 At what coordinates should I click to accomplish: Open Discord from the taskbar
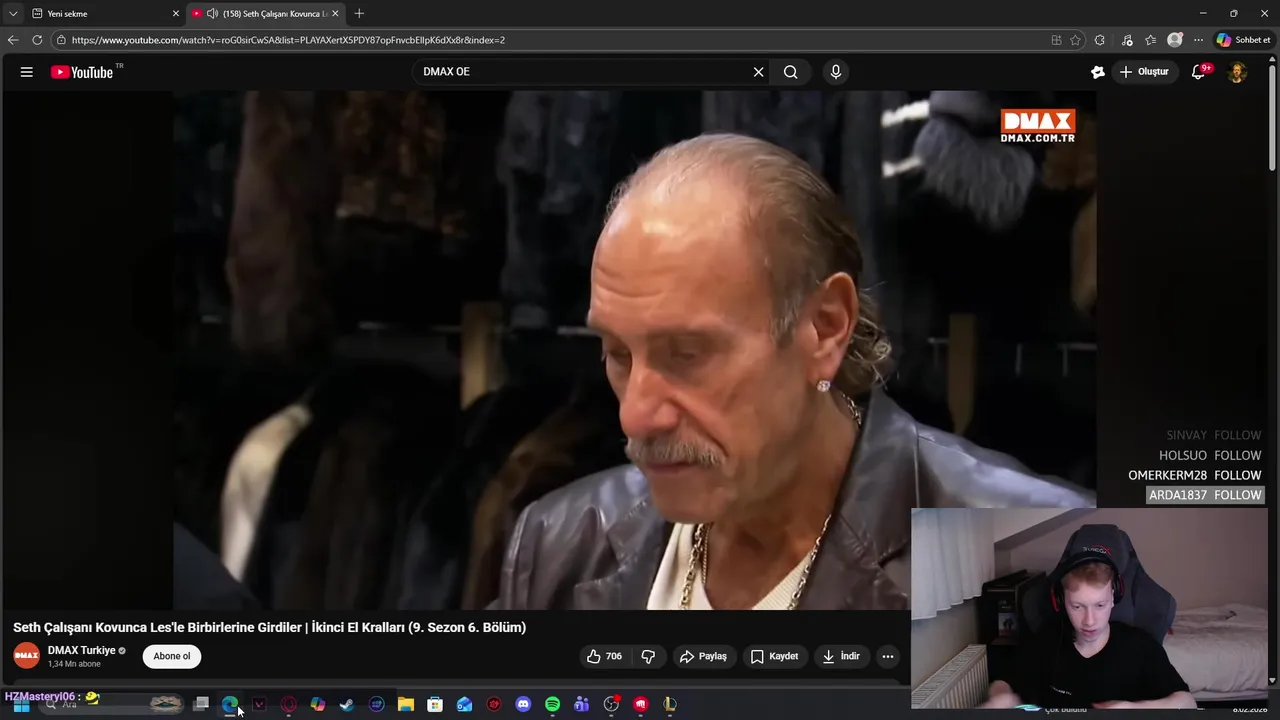pos(523,705)
